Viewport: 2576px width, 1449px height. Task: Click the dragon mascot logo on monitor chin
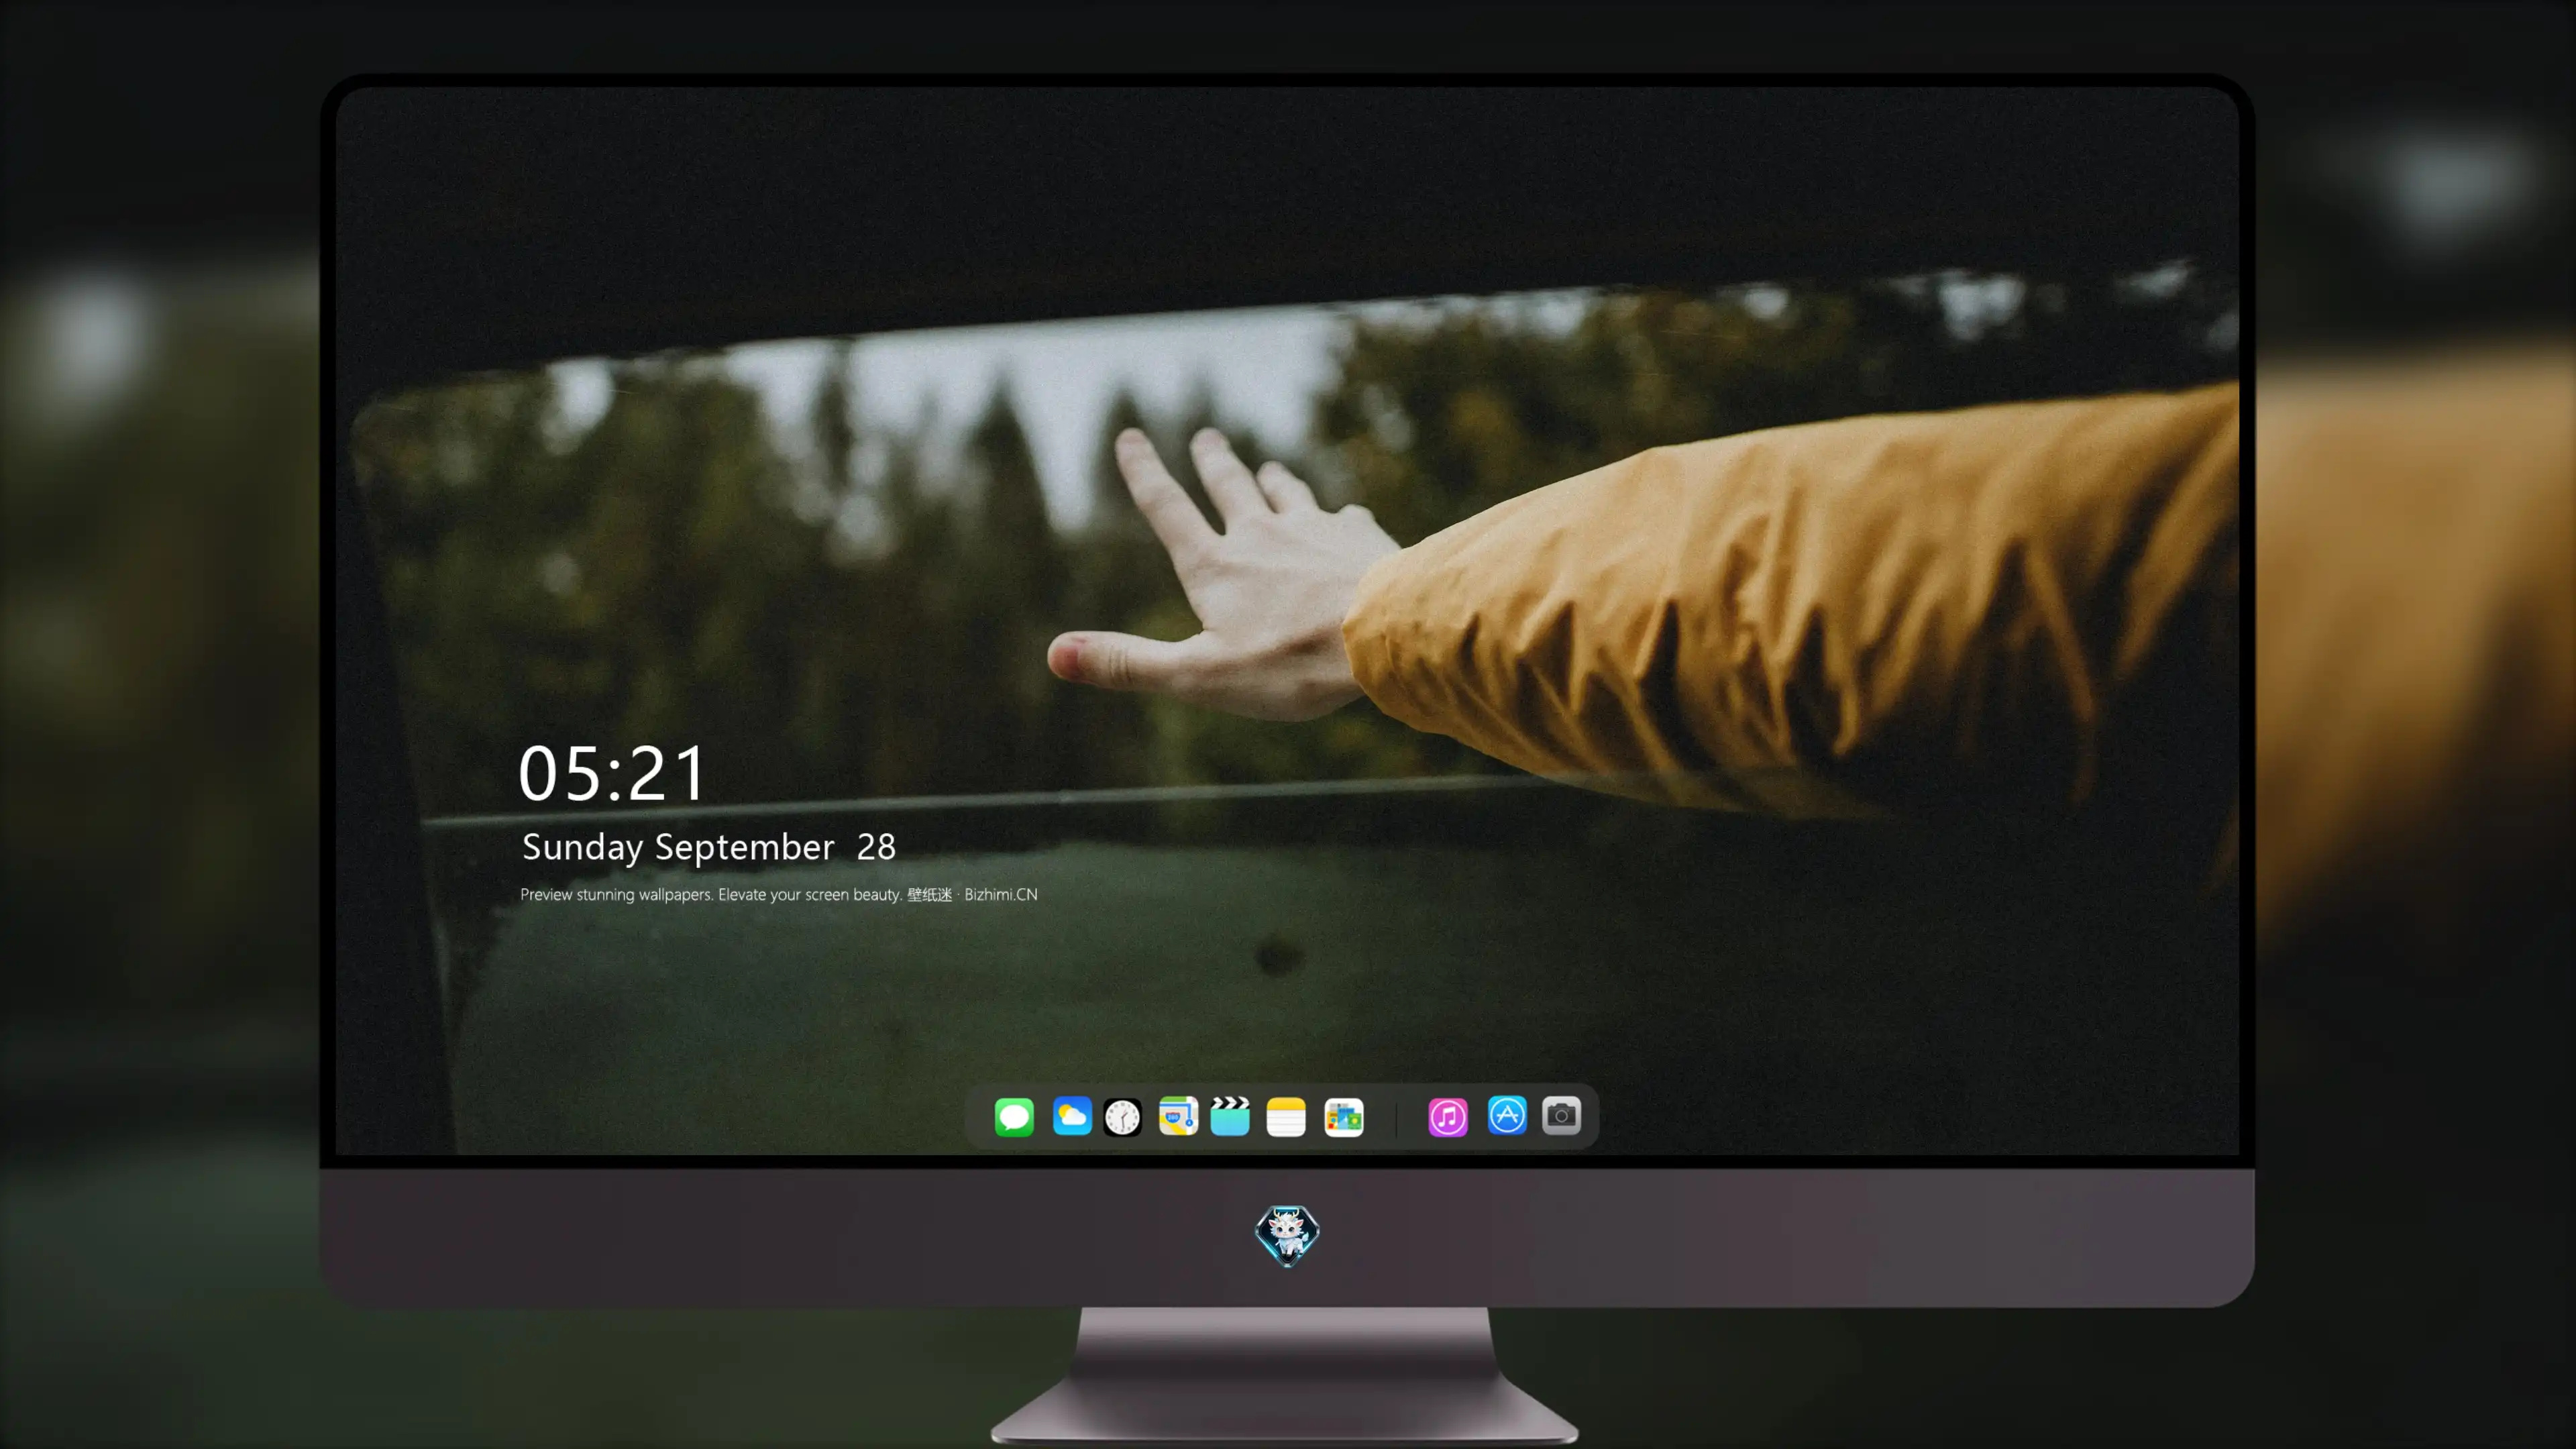click(x=1287, y=1235)
